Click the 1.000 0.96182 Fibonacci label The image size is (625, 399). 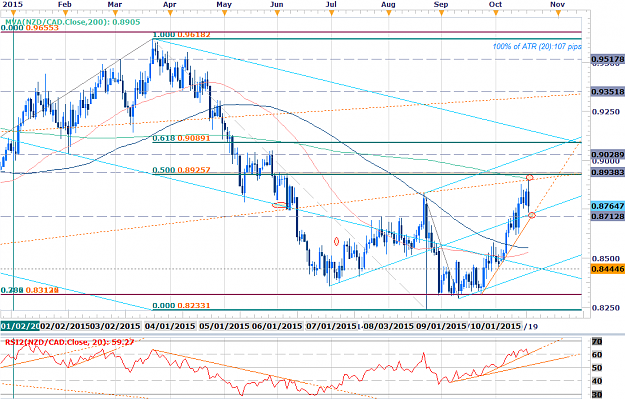(182, 35)
